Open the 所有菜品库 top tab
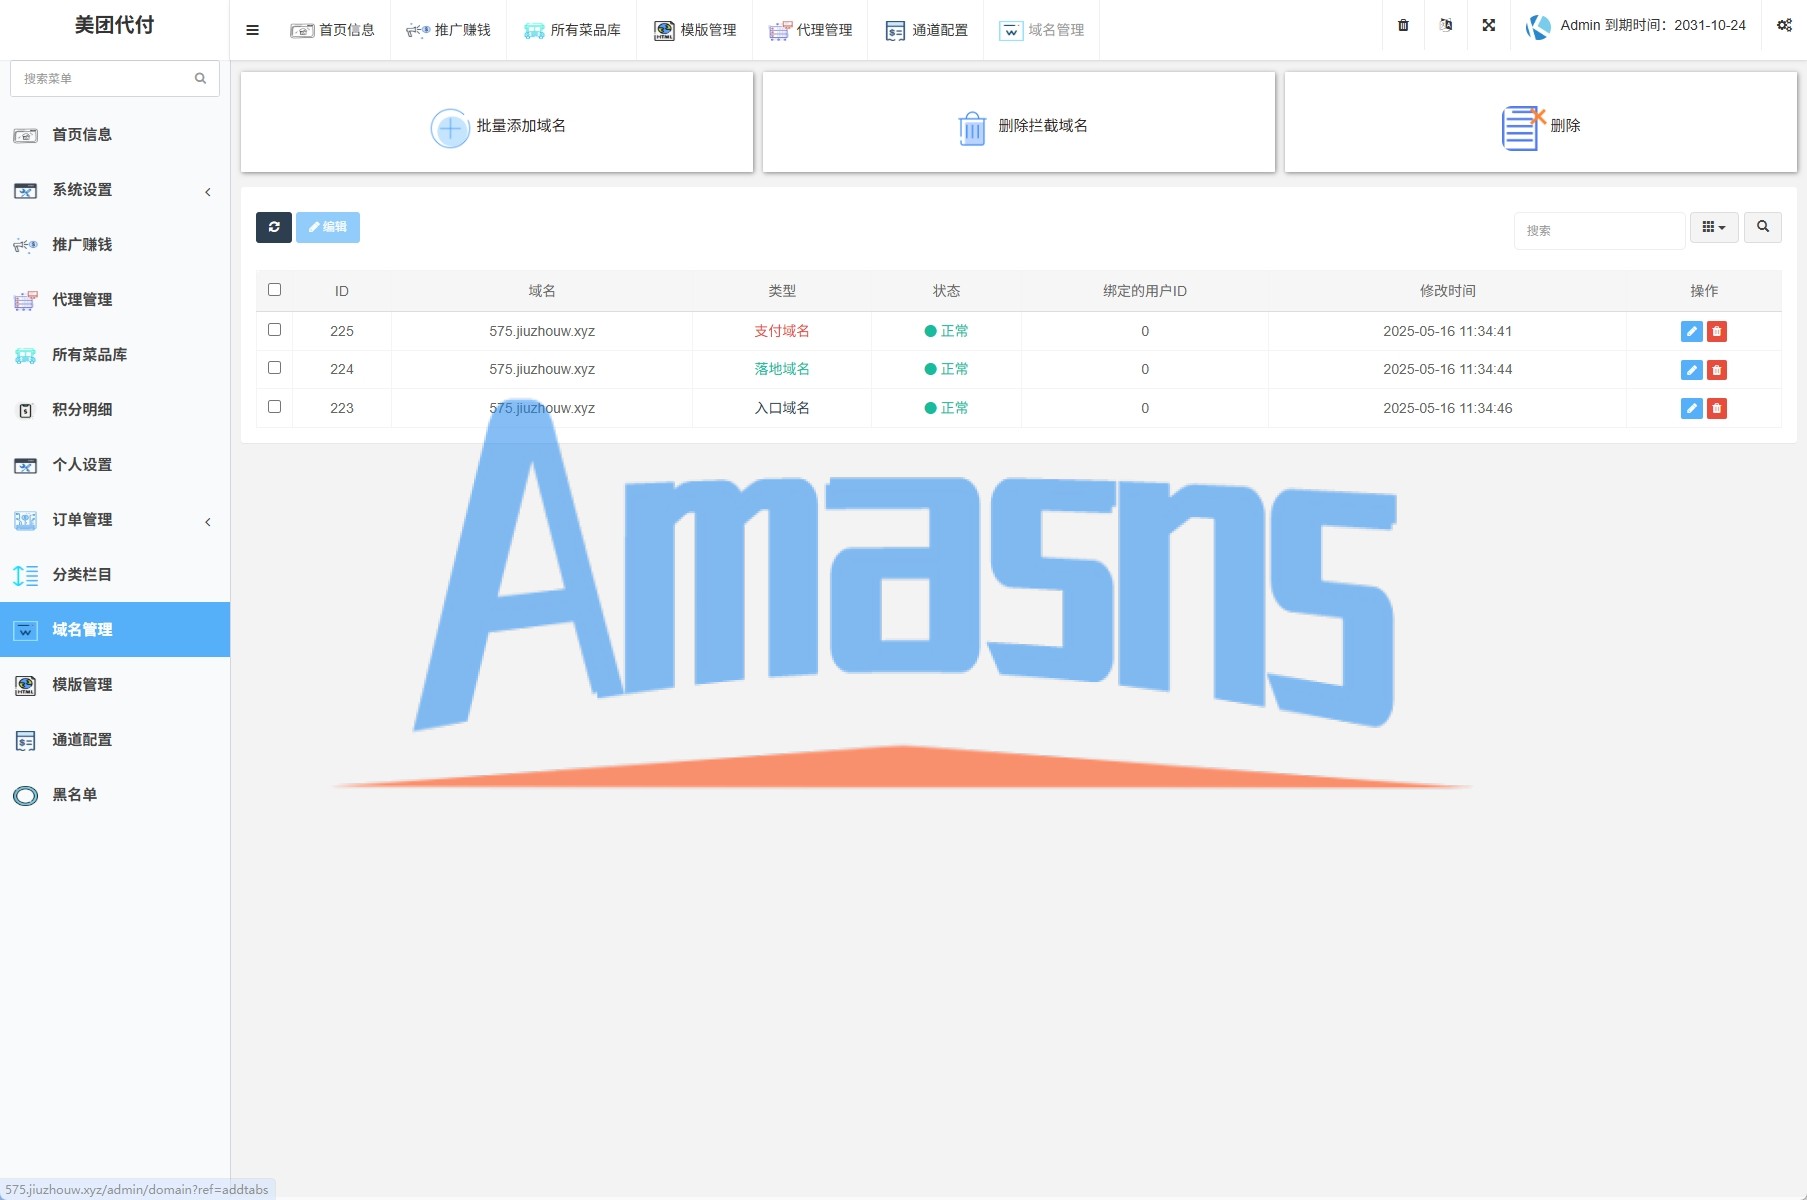The image size is (1807, 1200). pos(571,30)
